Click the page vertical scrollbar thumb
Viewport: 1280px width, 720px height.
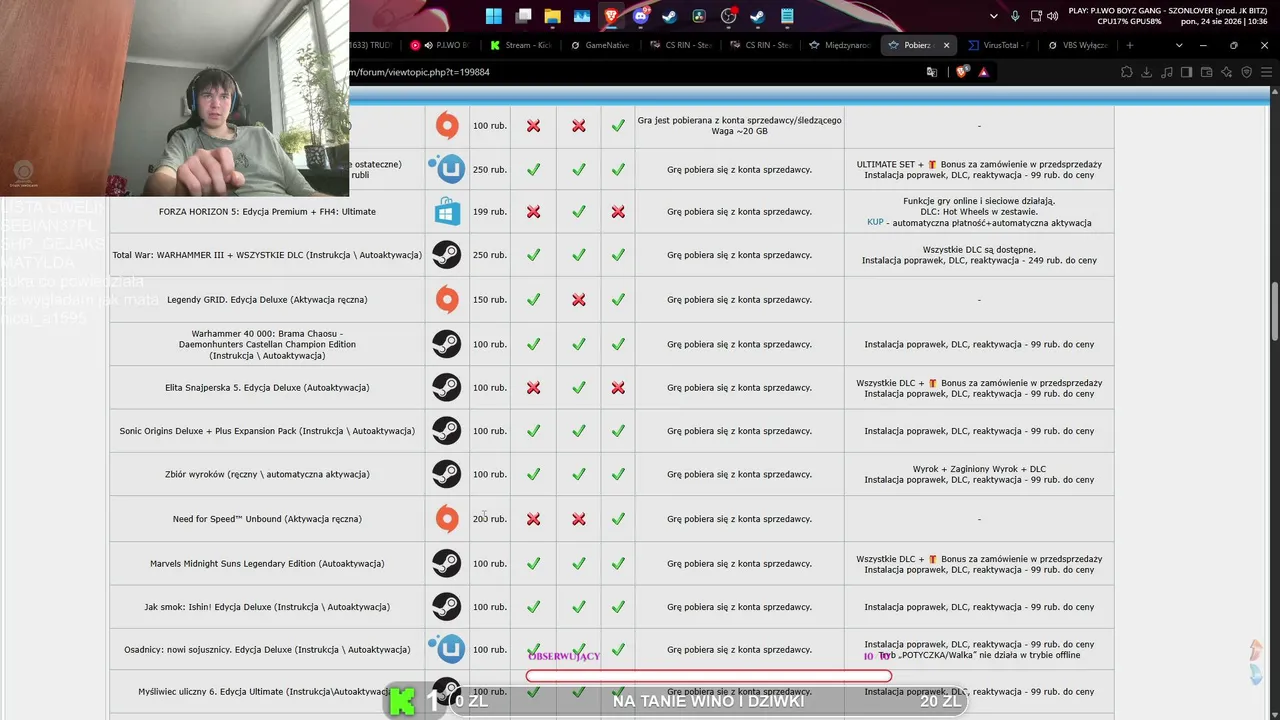coord(1274,311)
